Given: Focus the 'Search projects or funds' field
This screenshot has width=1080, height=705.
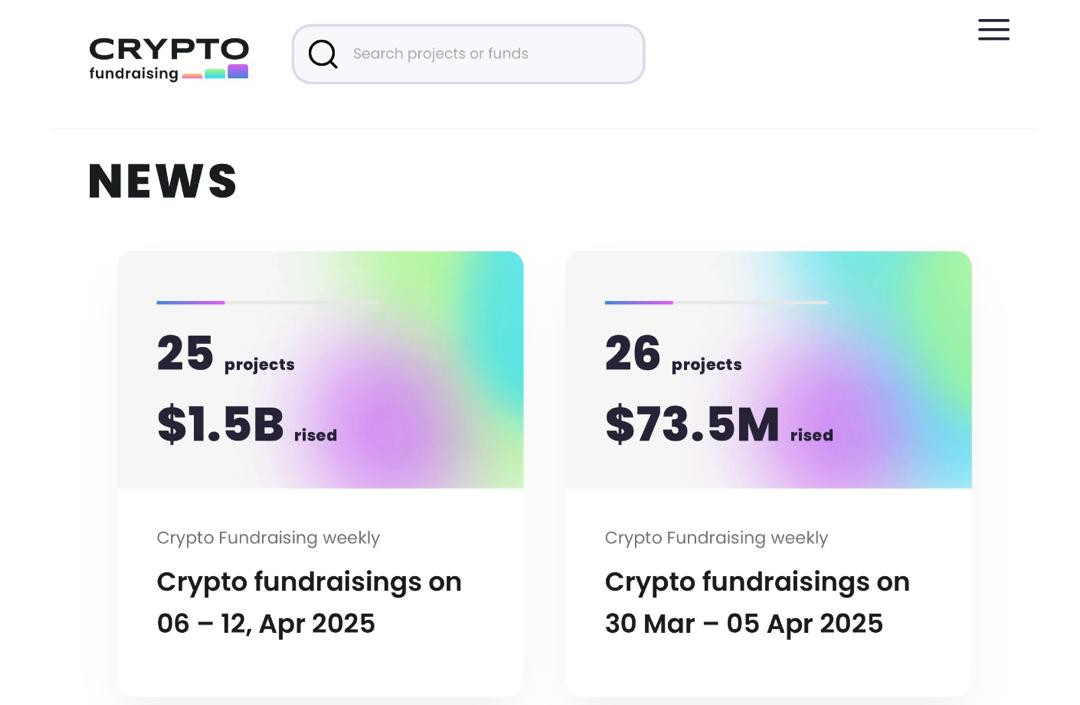Looking at the screenshot, I should pos(490,54).
